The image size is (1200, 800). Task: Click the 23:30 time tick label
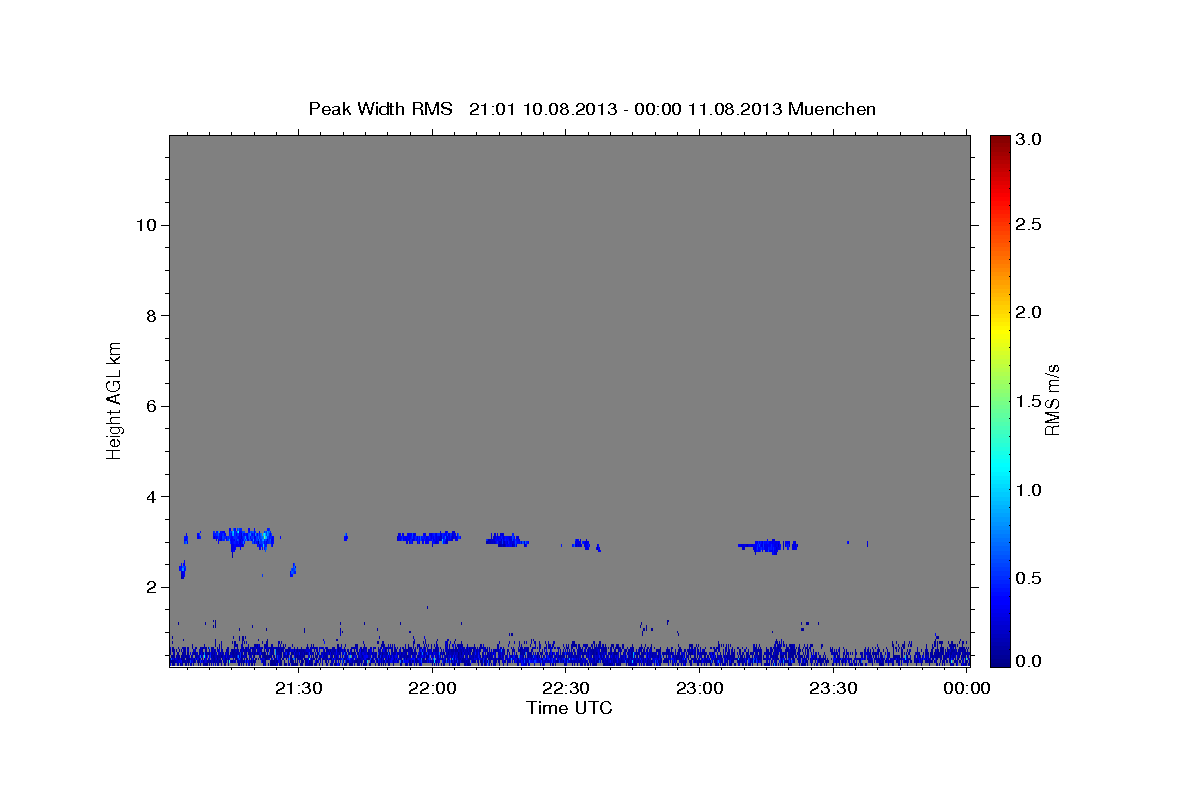[833, 689]
